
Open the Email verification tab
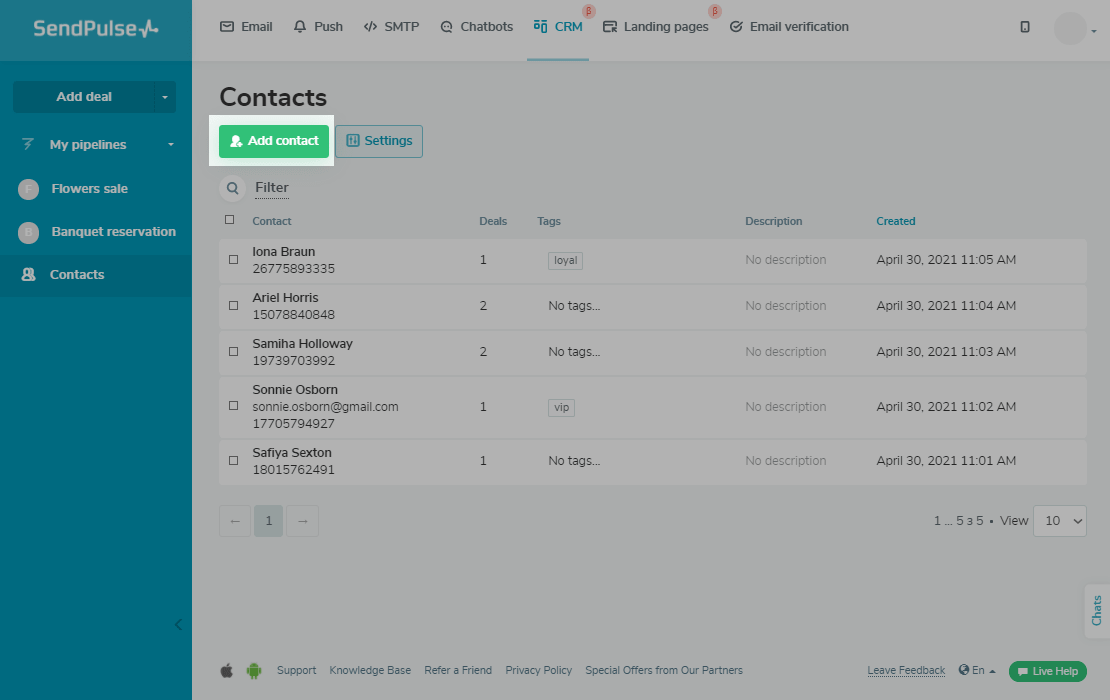pyautogui.click(x=789, y=27)
